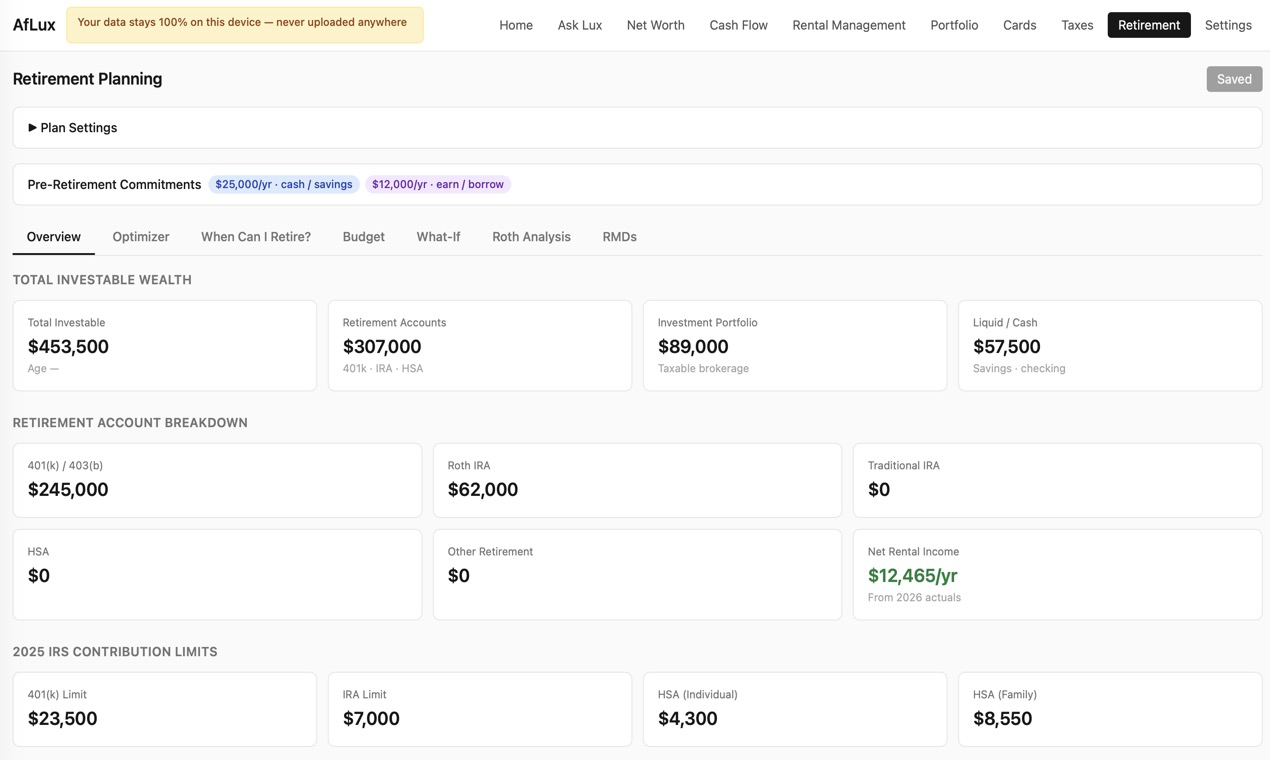Click the $12,000/yr earn / borrow badge
Viewport: 1270px width, 760px height.
[438, 184]
